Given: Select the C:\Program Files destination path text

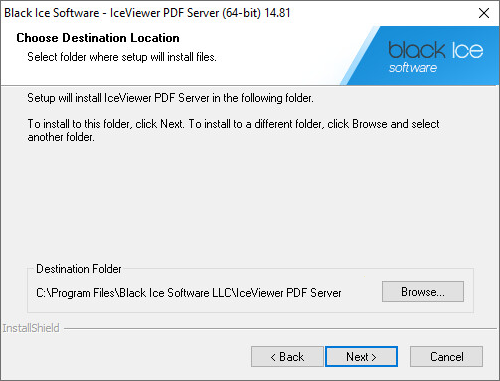Looking at the screenshot, I should pos(189,293).
